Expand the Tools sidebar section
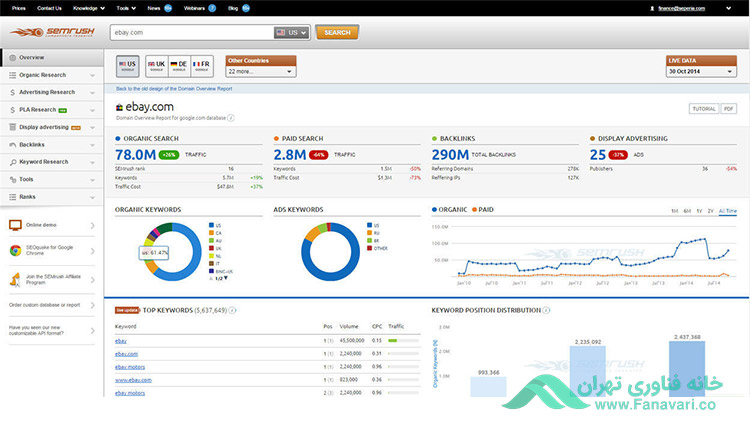This screenshot has height=430, width=750. (x=92, y=180)
